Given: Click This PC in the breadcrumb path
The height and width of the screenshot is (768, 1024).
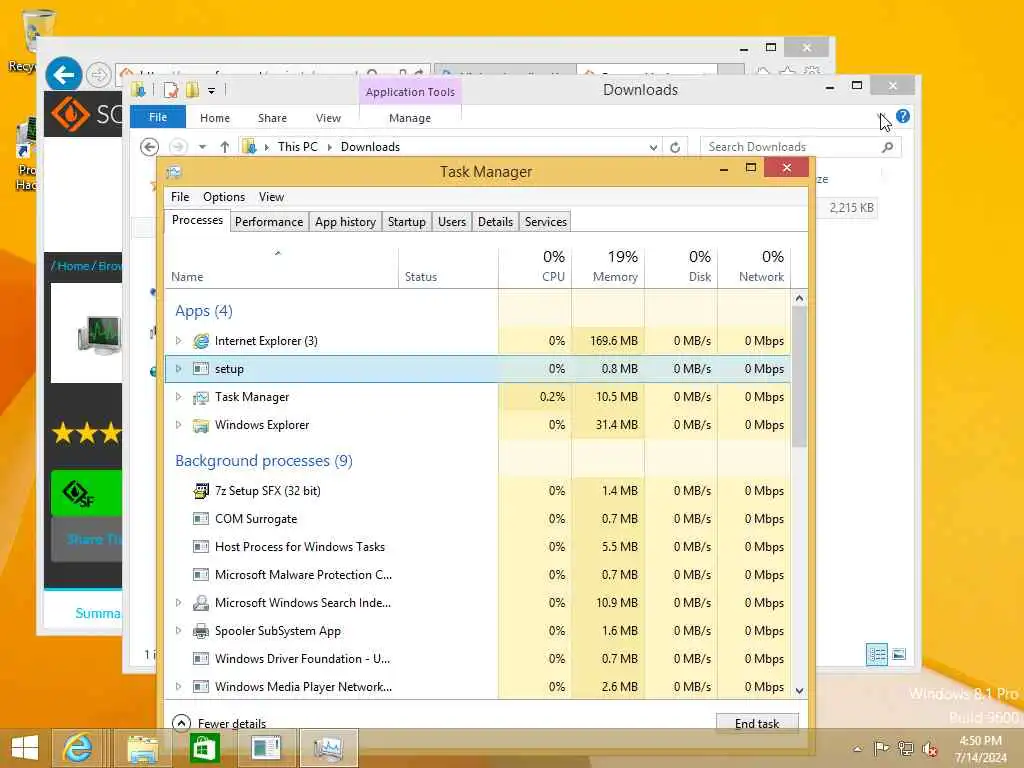Looking at the screenshot, I should pos(298,147).
